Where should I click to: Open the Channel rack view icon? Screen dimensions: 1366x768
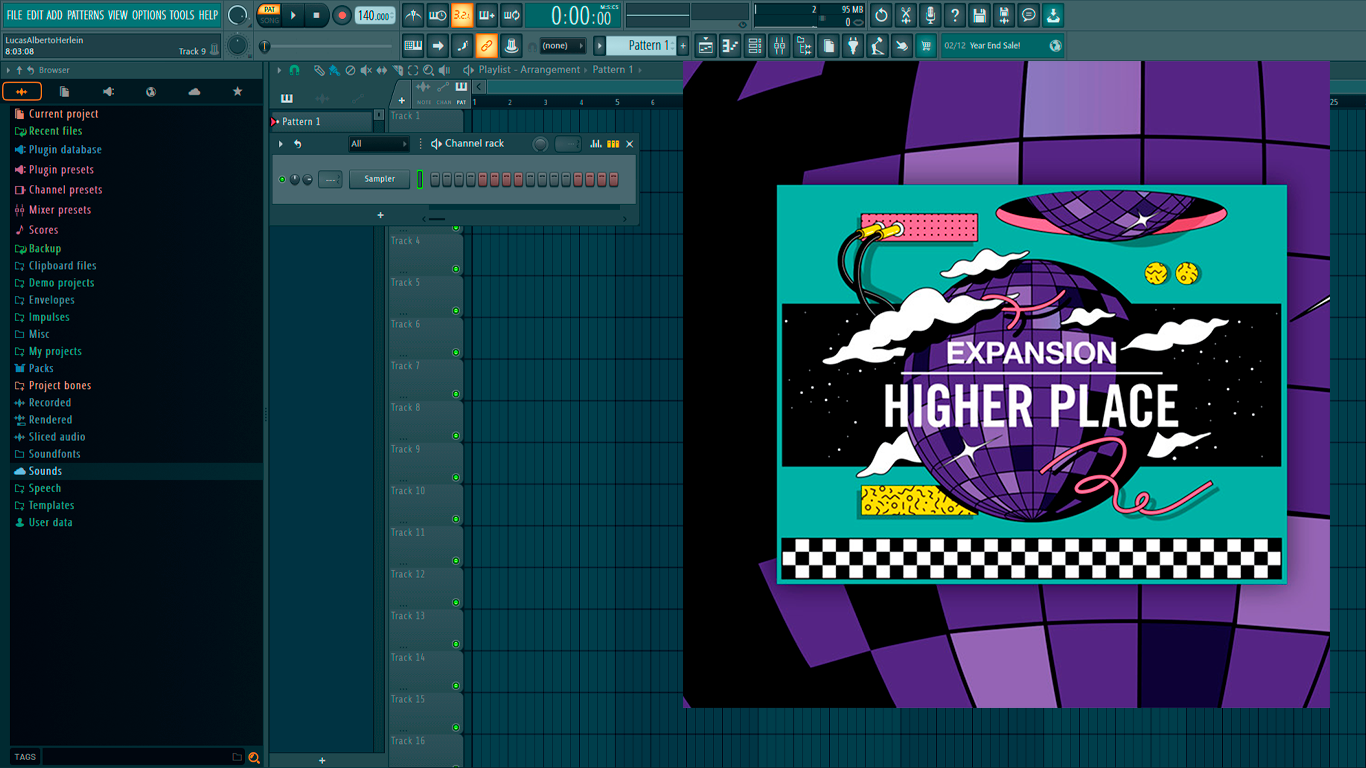coord(755,45)
